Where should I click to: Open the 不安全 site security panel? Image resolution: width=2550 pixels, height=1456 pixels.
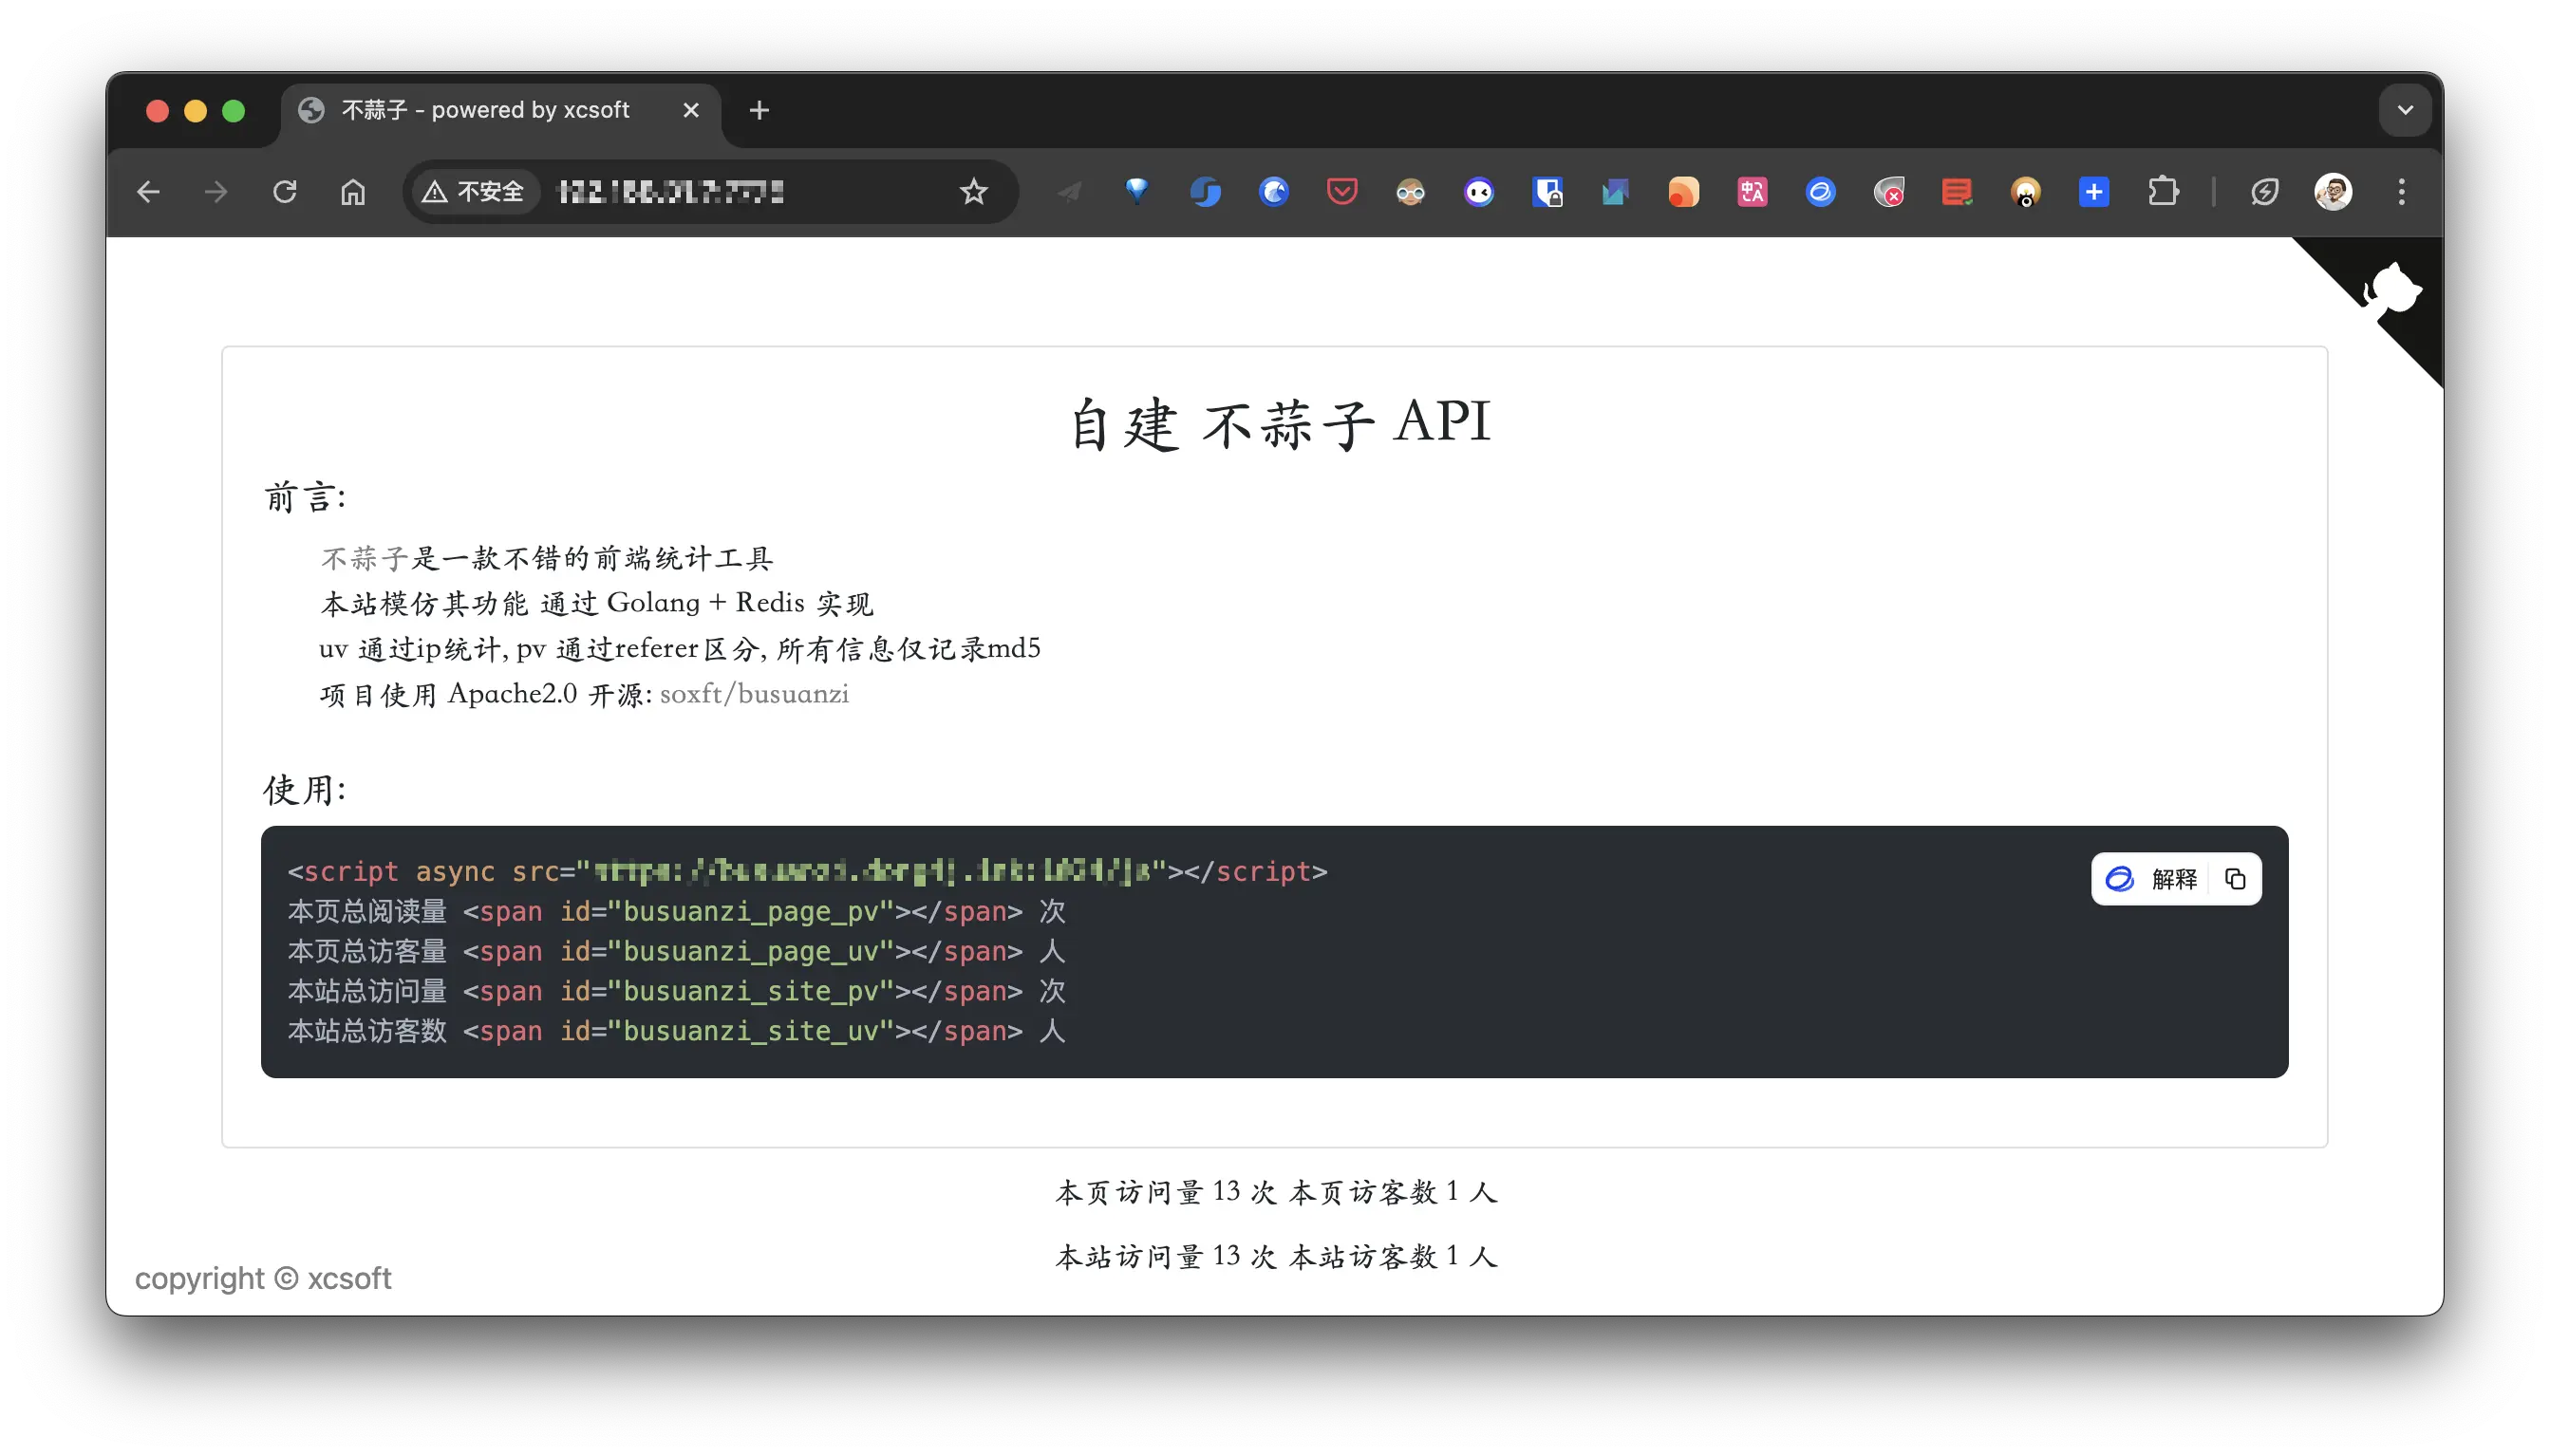pyautogui.click(x=473, y=191)
